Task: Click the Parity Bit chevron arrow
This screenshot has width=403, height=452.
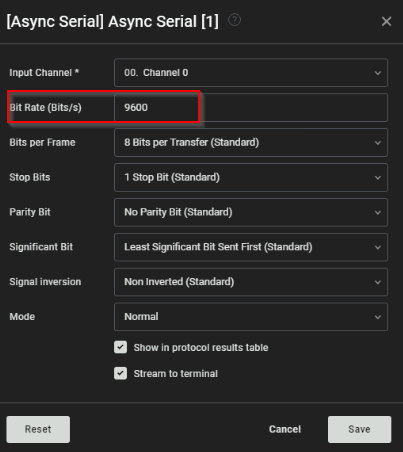Action: [x=378, y=212]
